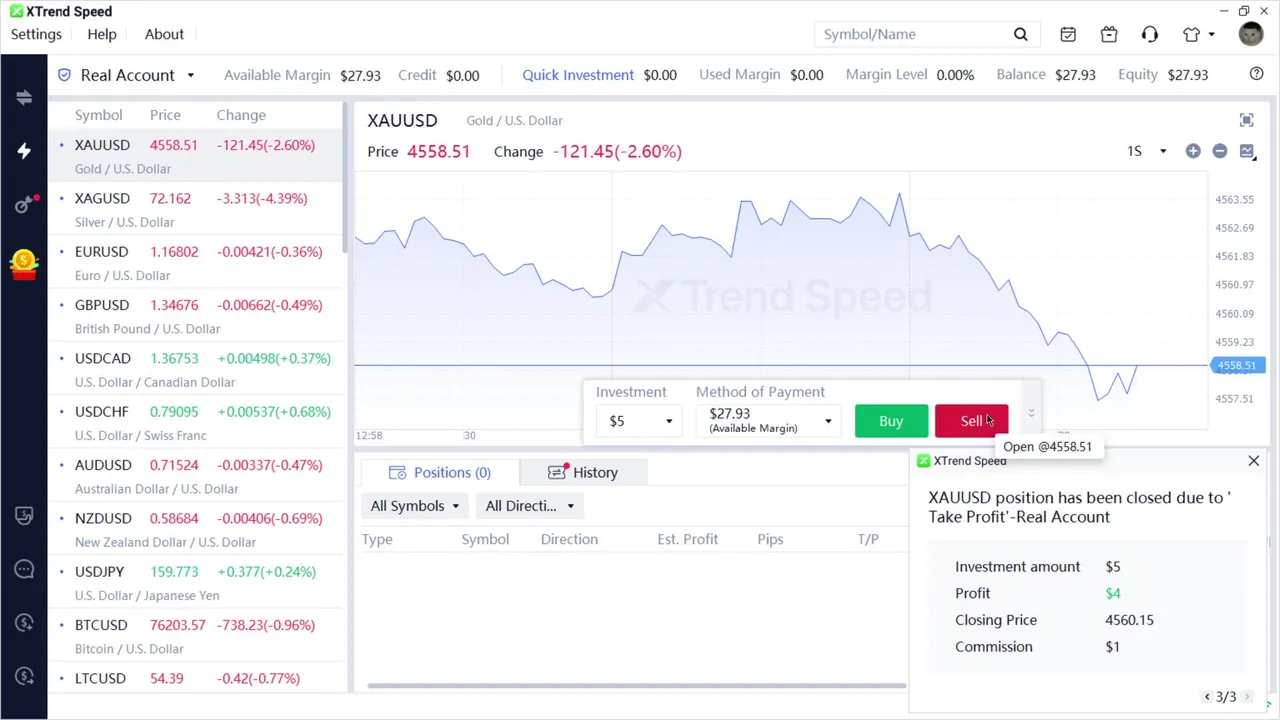This screenshot has width=1280, height=720.
Task: Click the lightning bolt sidebar icon
Action: (x=24, y=151)
